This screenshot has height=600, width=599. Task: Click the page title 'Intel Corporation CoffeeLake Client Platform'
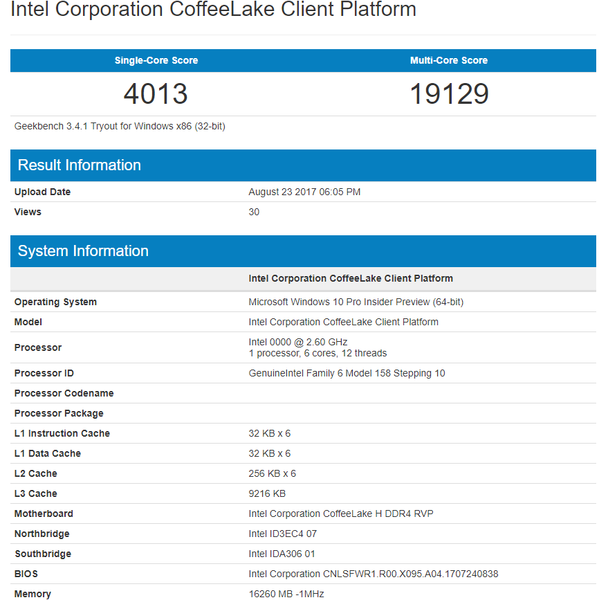pos(213,9)
